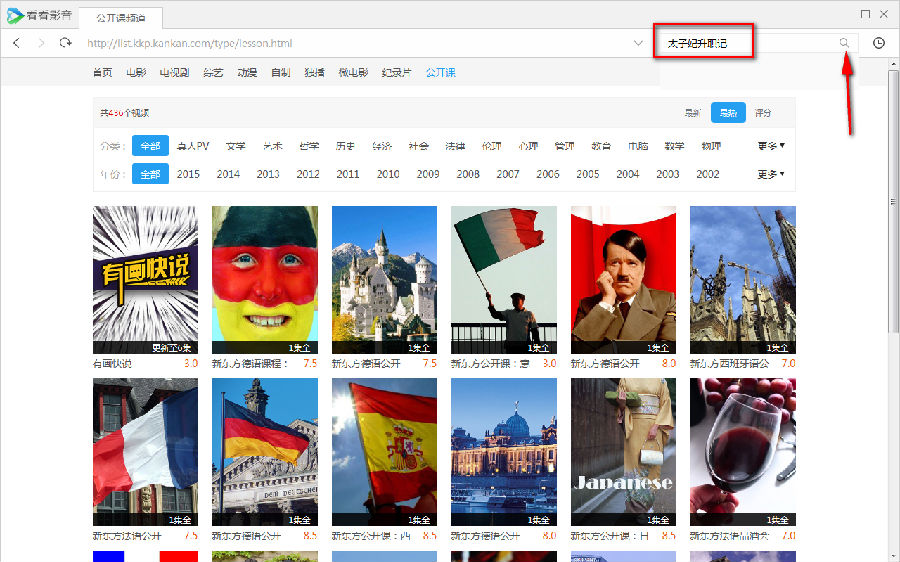Click the Kankan logo icon in title bar
The width and height of the screenshot is (900, 562).
point(14,15)
